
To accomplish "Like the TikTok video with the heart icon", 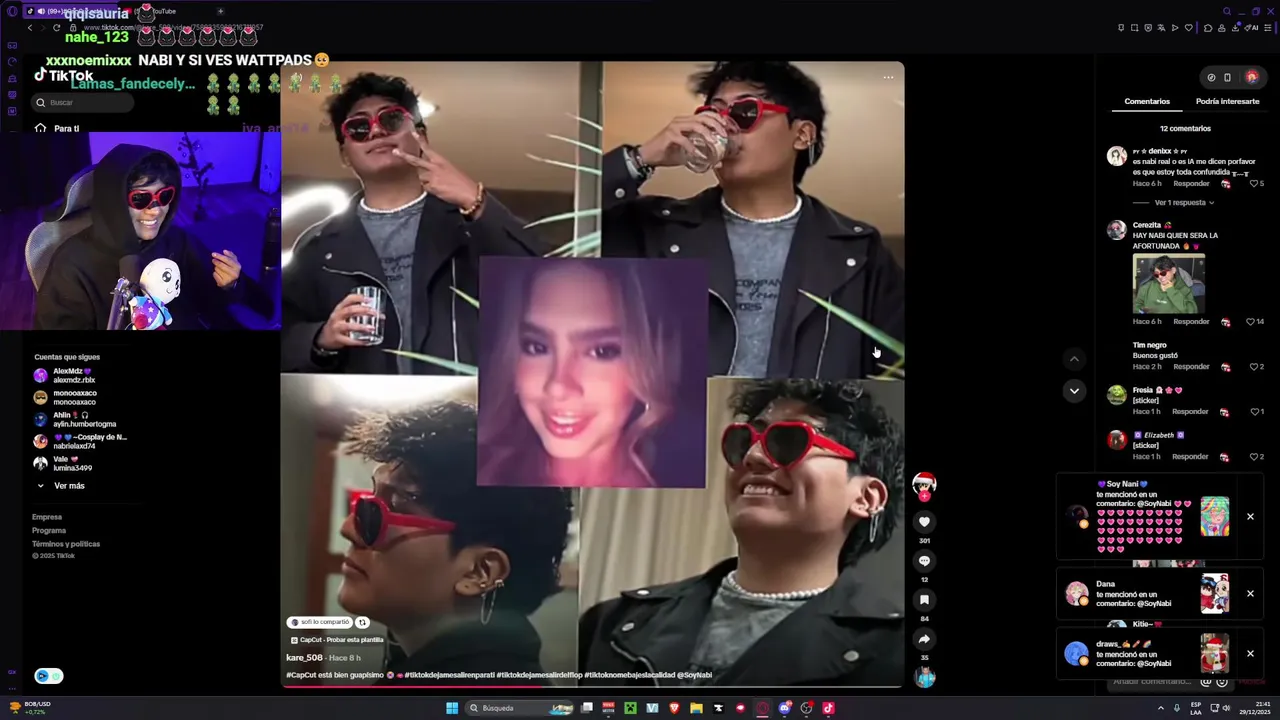I will [924, 522].
